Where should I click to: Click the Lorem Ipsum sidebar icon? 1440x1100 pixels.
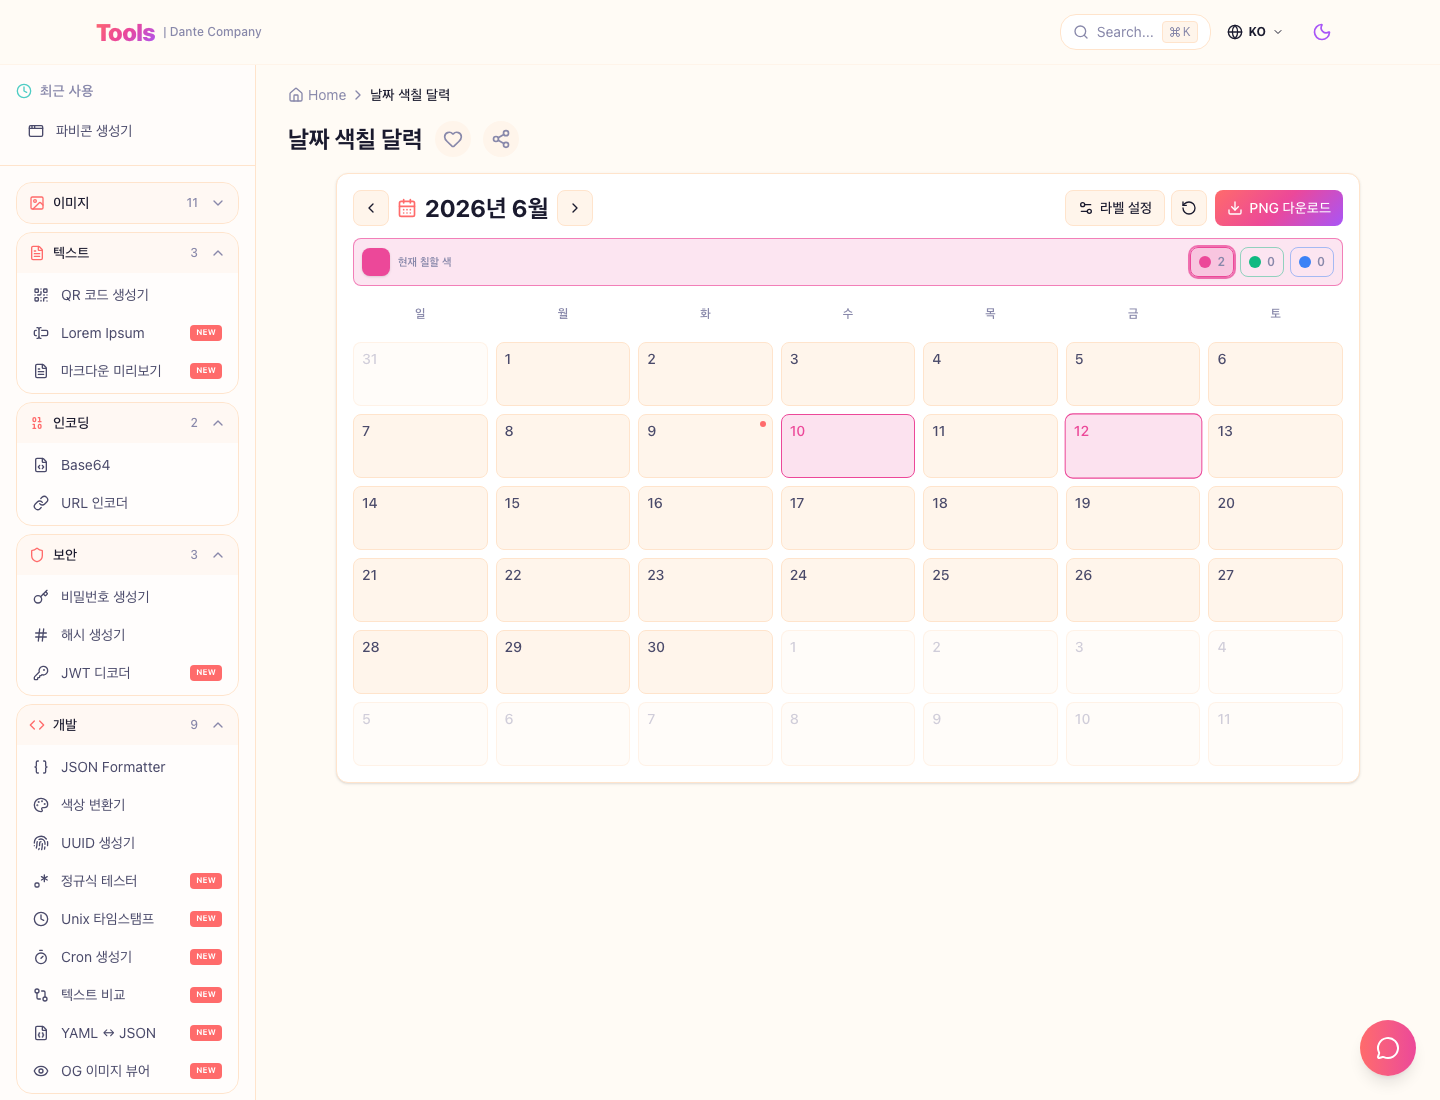pyautogui.click(x=41, y=333)
